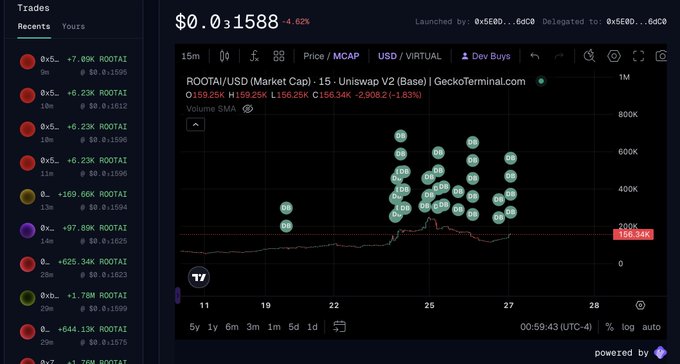Click the leftmost lower DB dev buy marker

[286, 226]
